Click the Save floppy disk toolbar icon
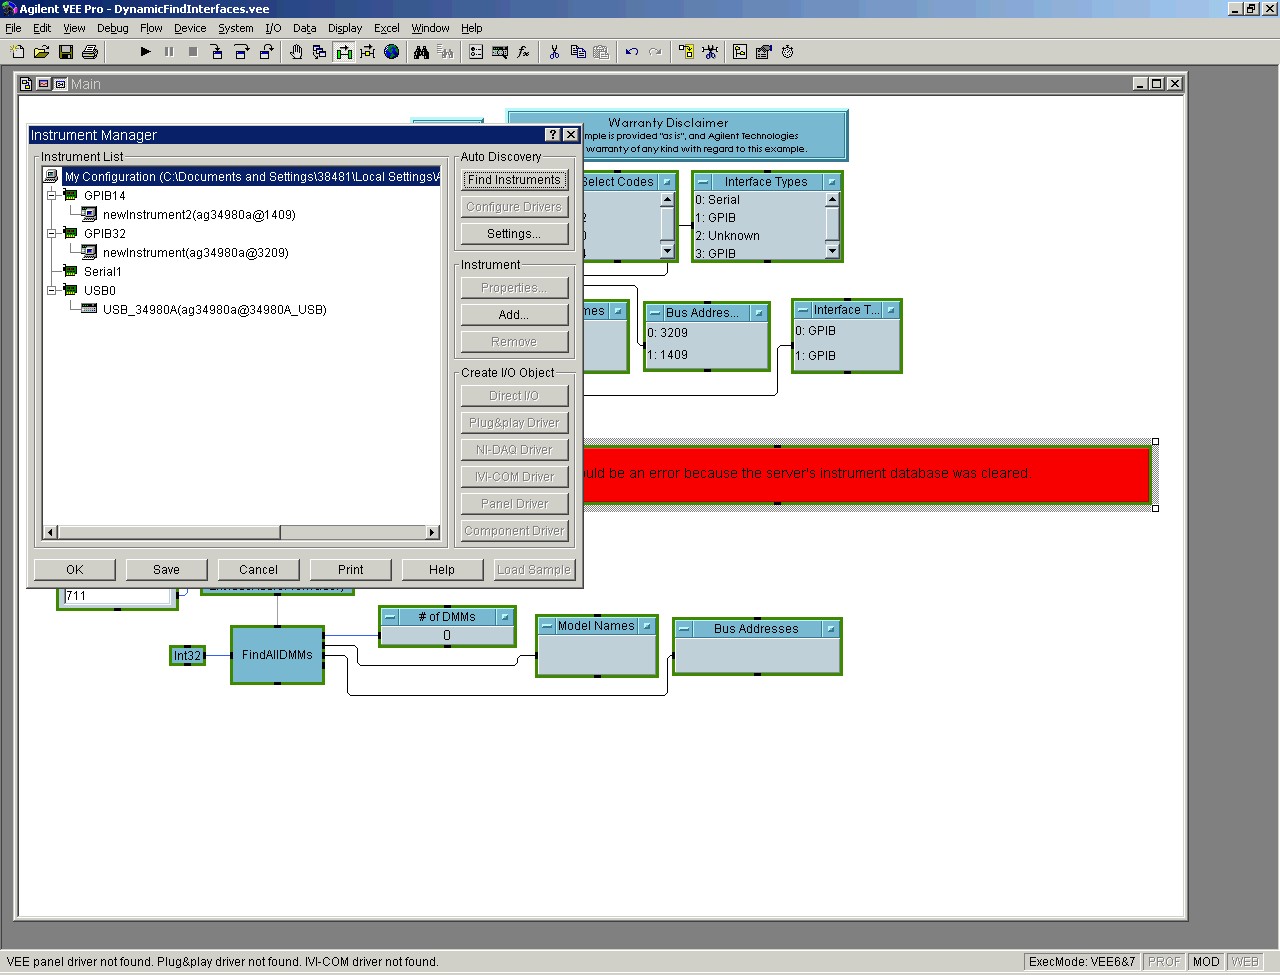Image resolution: width=1280 pixels, height=975 pixels. [66, 52]
